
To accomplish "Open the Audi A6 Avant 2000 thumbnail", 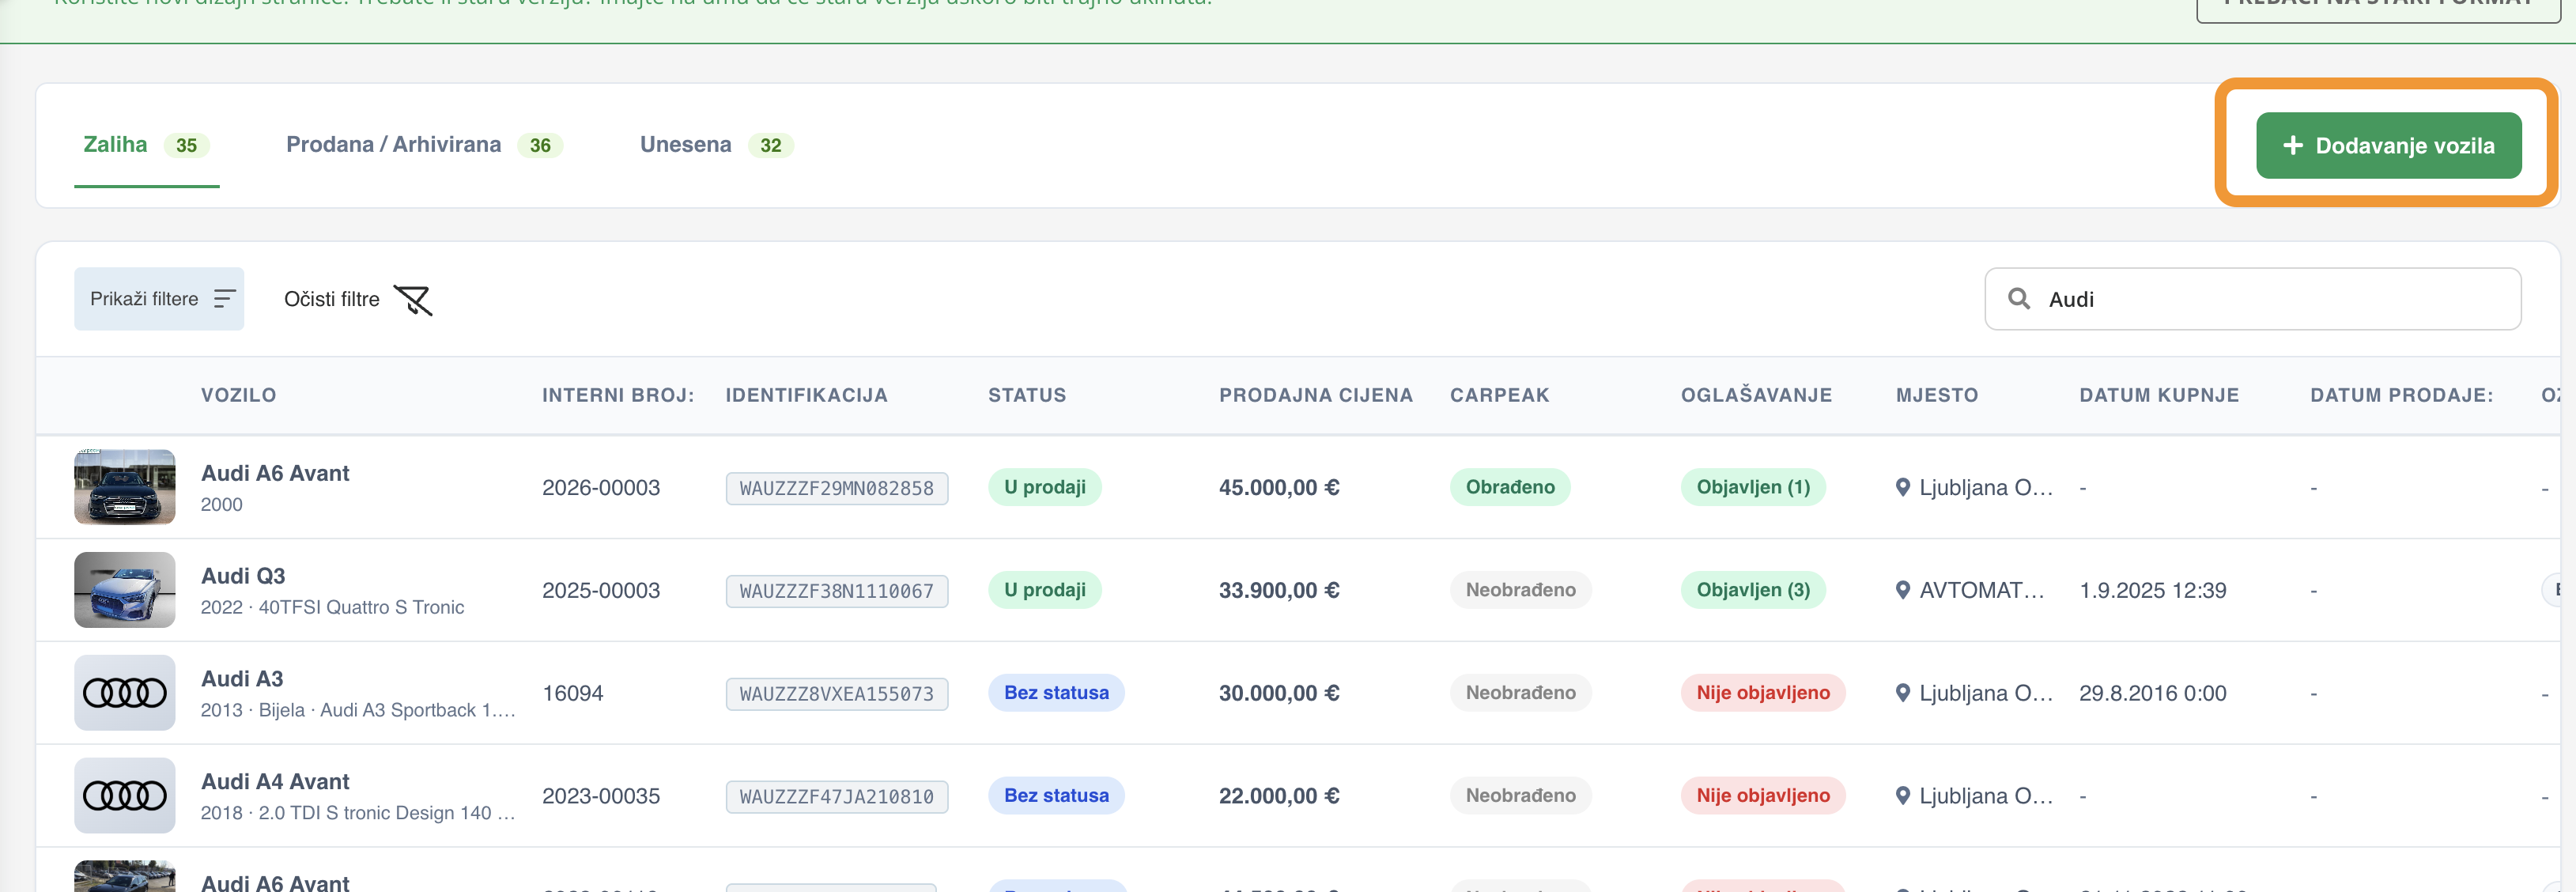I will tap(125, 487).
